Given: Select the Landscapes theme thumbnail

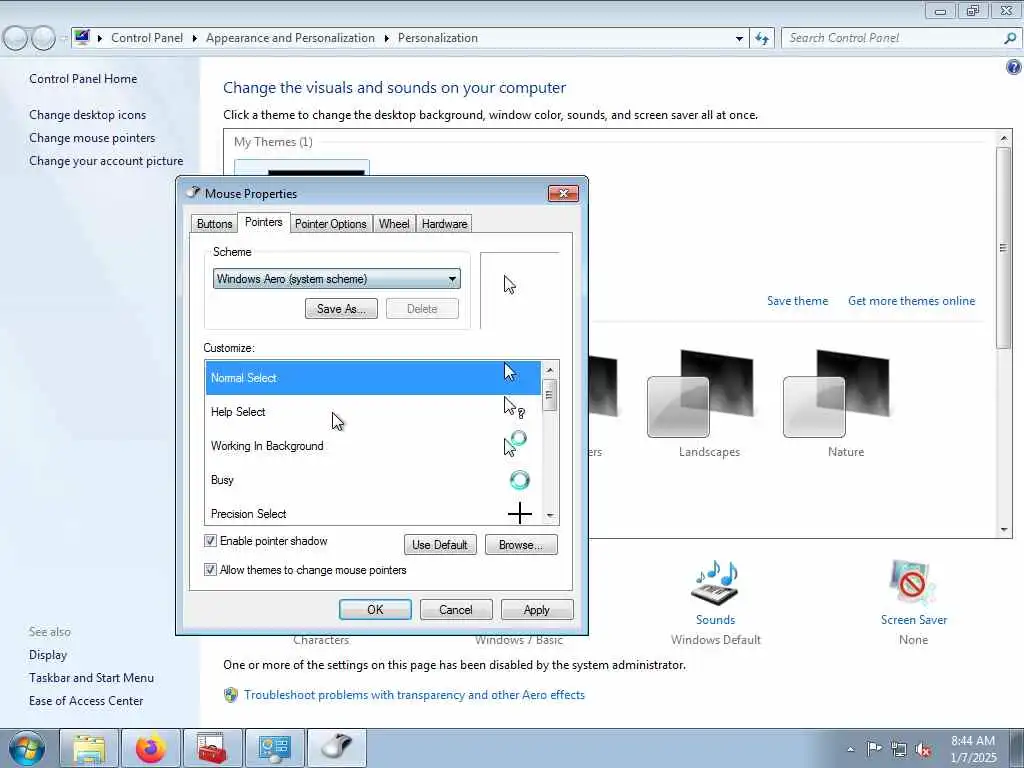Looking at the screenshot, I should click(x=700, y=394).
